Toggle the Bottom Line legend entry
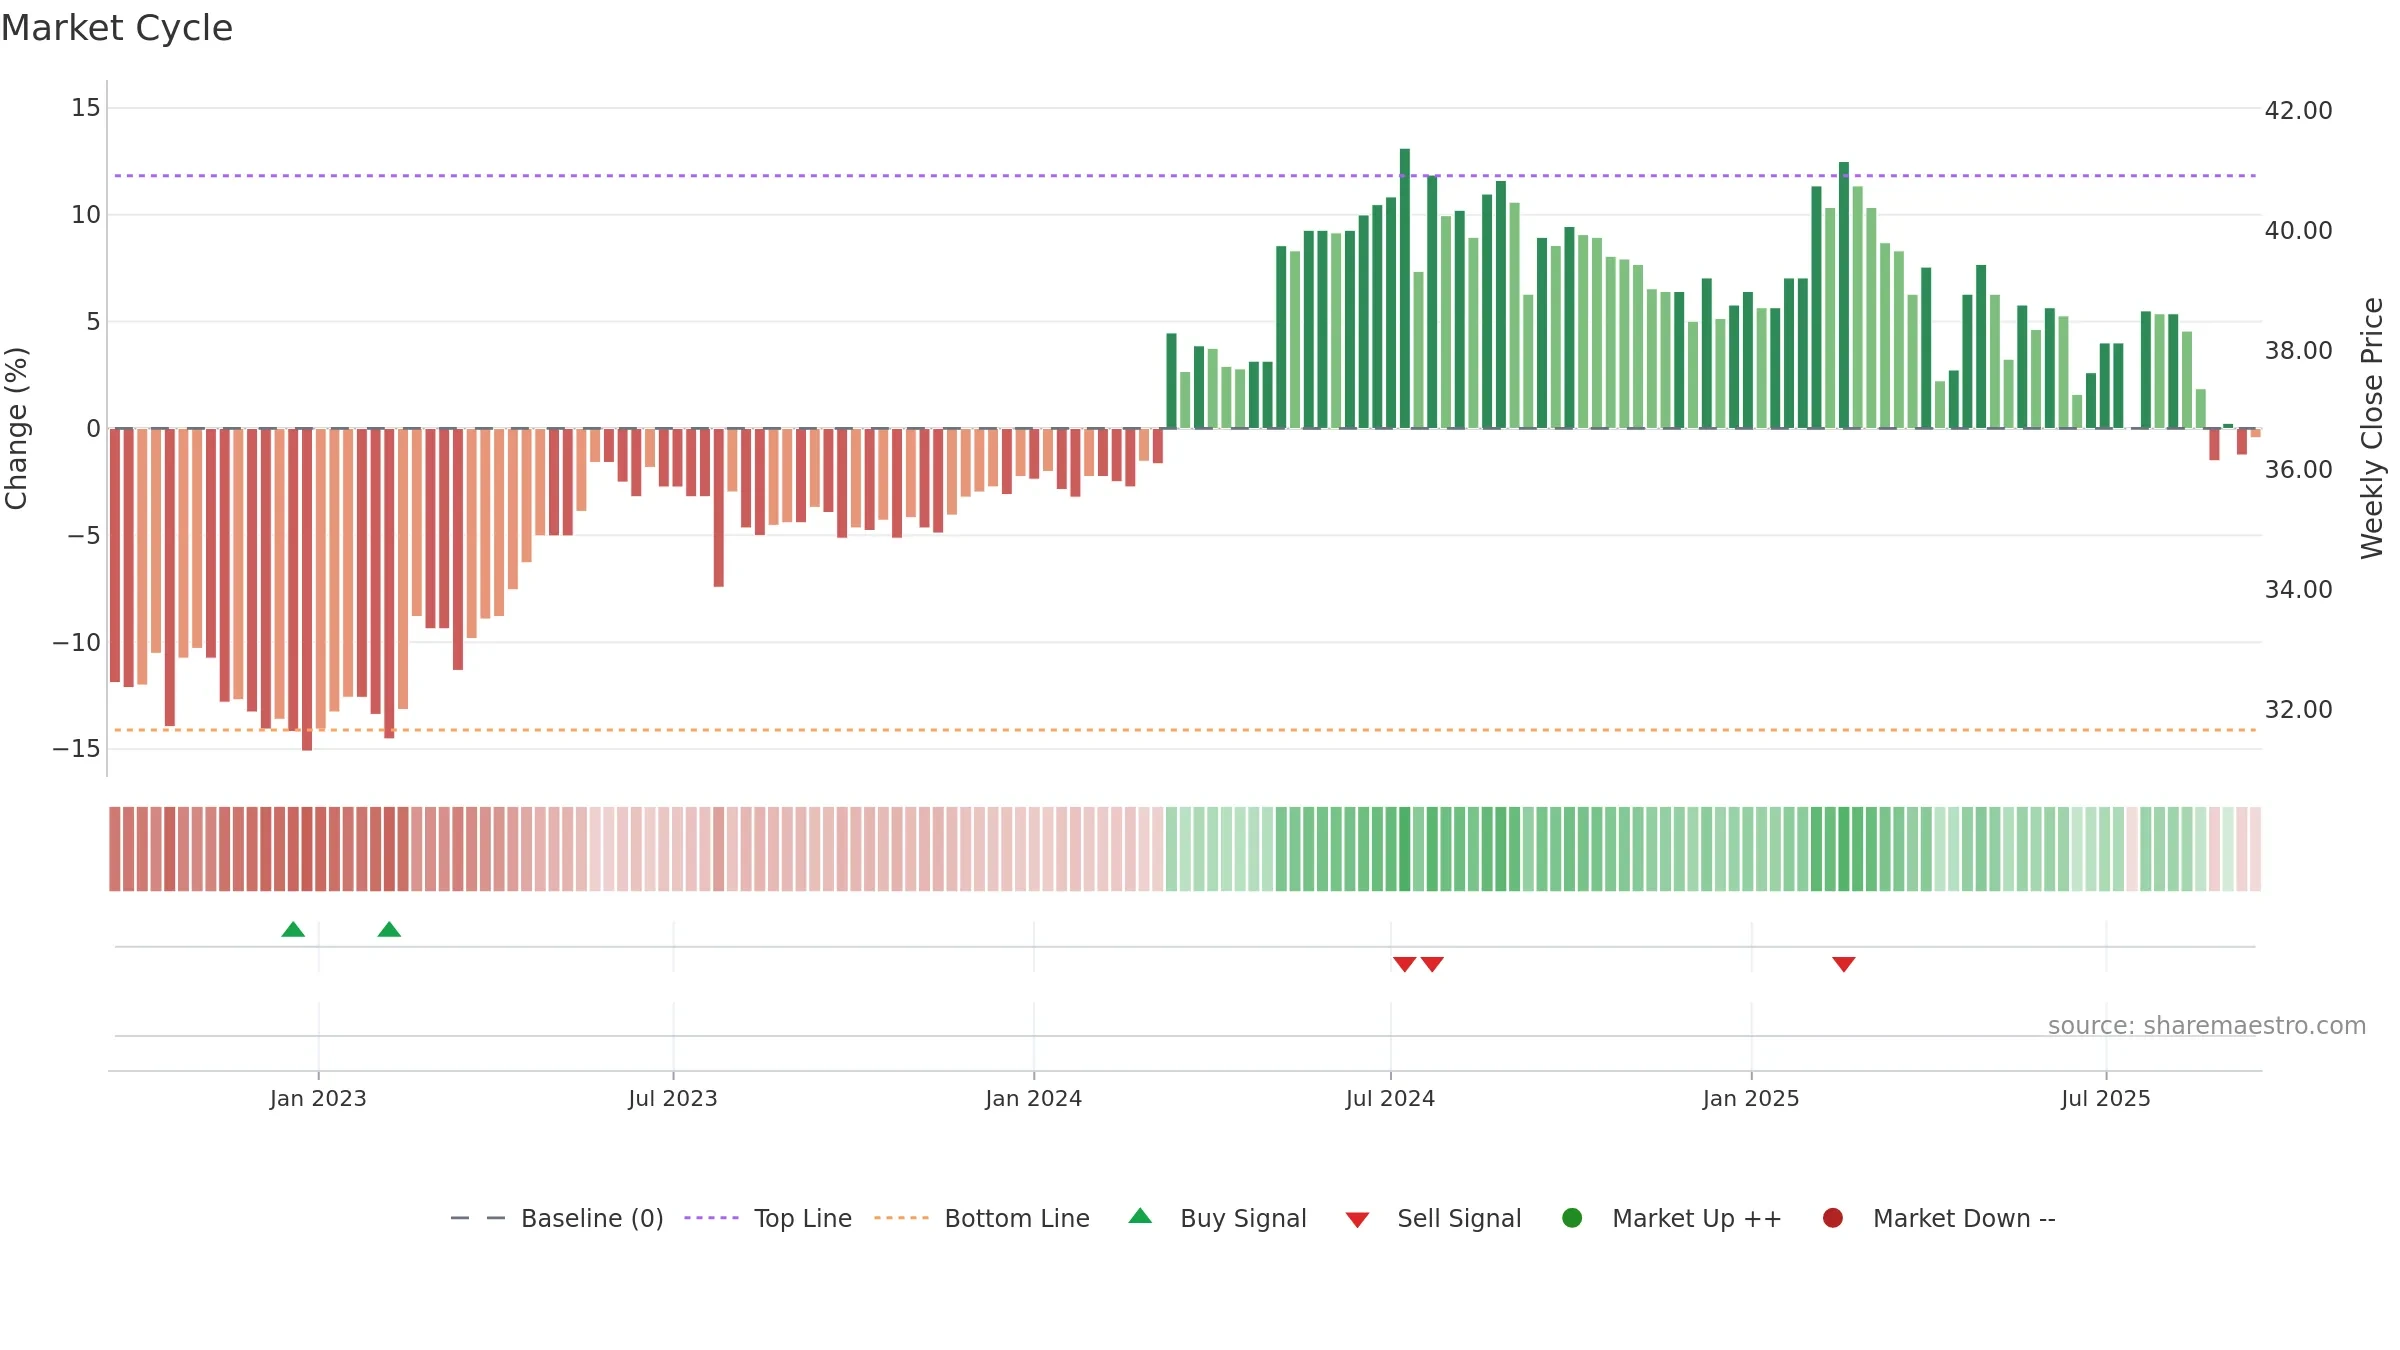Viewport: 2400px width, 1350px height. (982, 1218)
